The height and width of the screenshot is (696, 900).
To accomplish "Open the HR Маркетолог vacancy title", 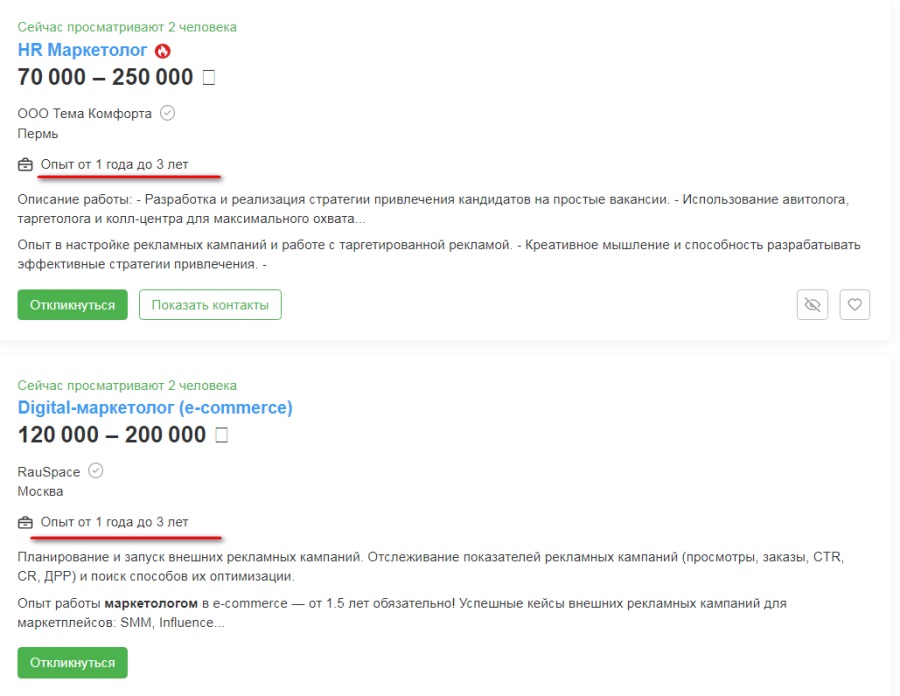I will click(83, 49).
